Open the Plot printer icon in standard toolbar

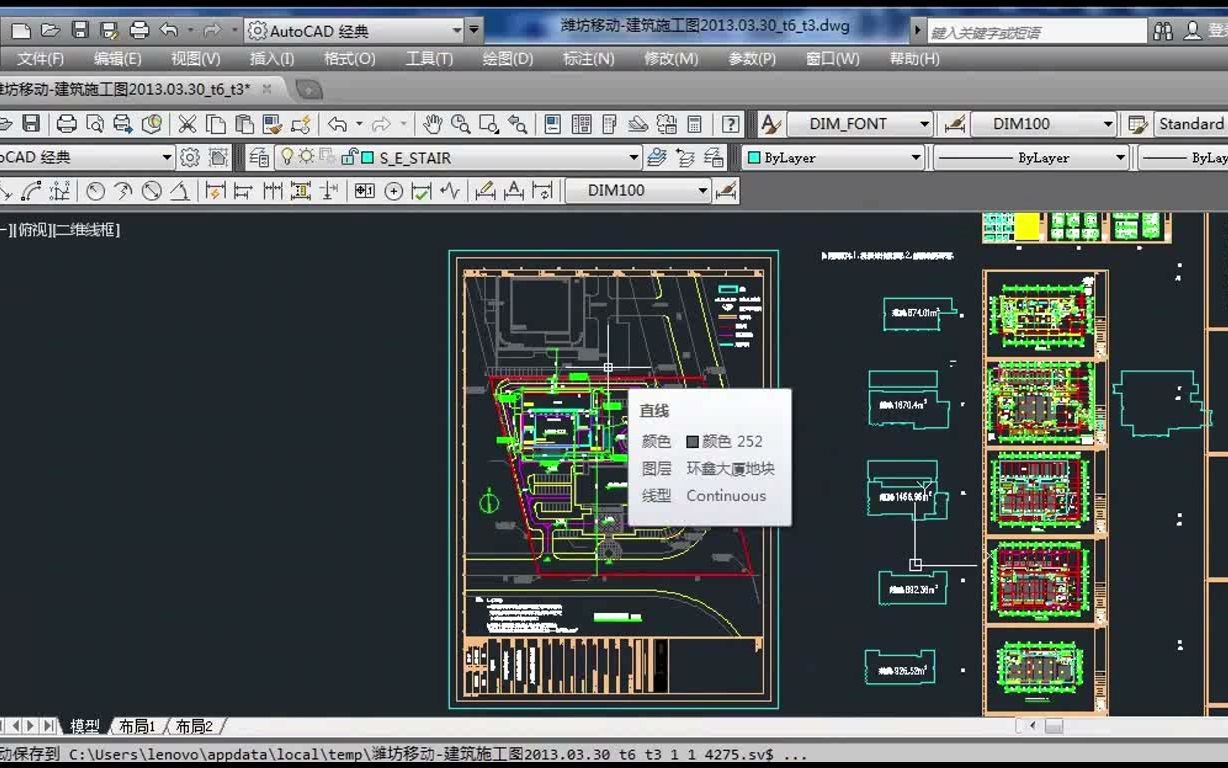66,124
